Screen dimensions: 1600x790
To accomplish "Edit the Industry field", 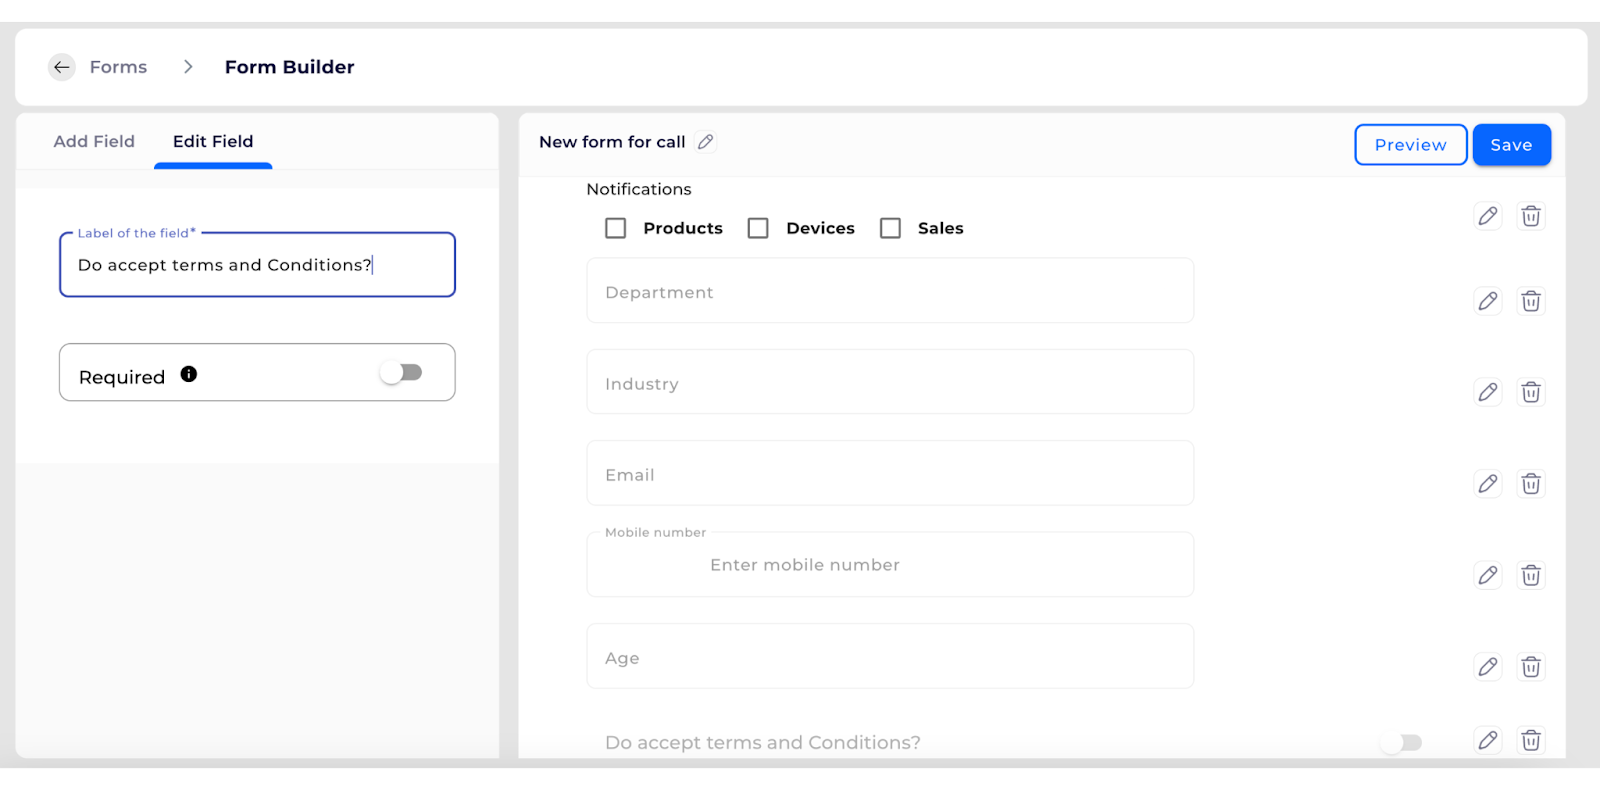I will point(1488,392).
